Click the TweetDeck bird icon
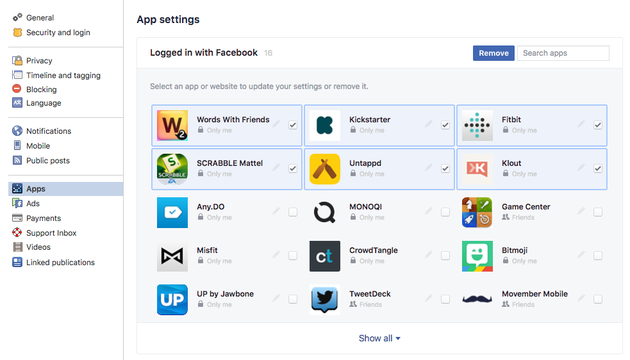Screen dimensions: 630x360 [x=325, y=300]
